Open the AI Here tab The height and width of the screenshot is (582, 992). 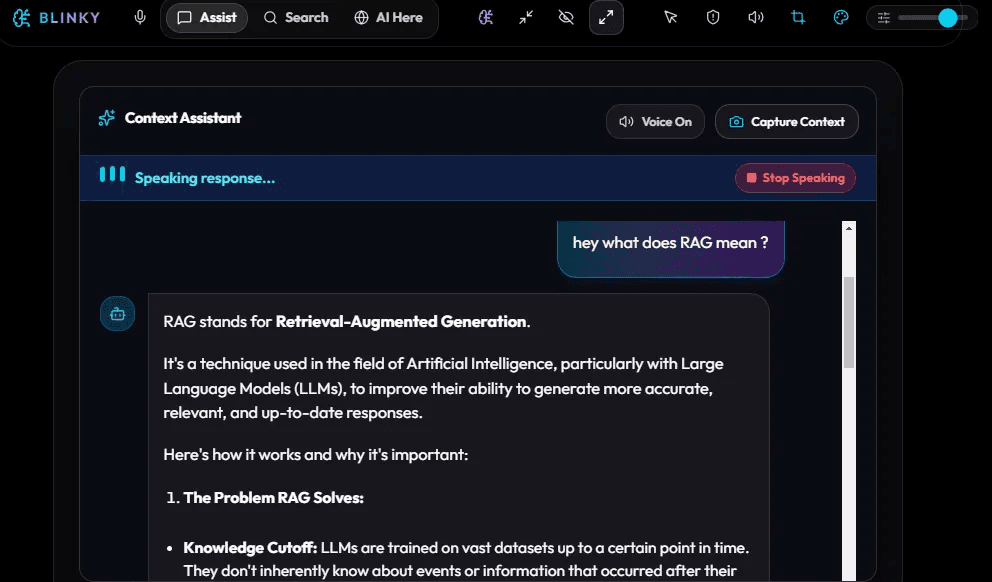388,18
